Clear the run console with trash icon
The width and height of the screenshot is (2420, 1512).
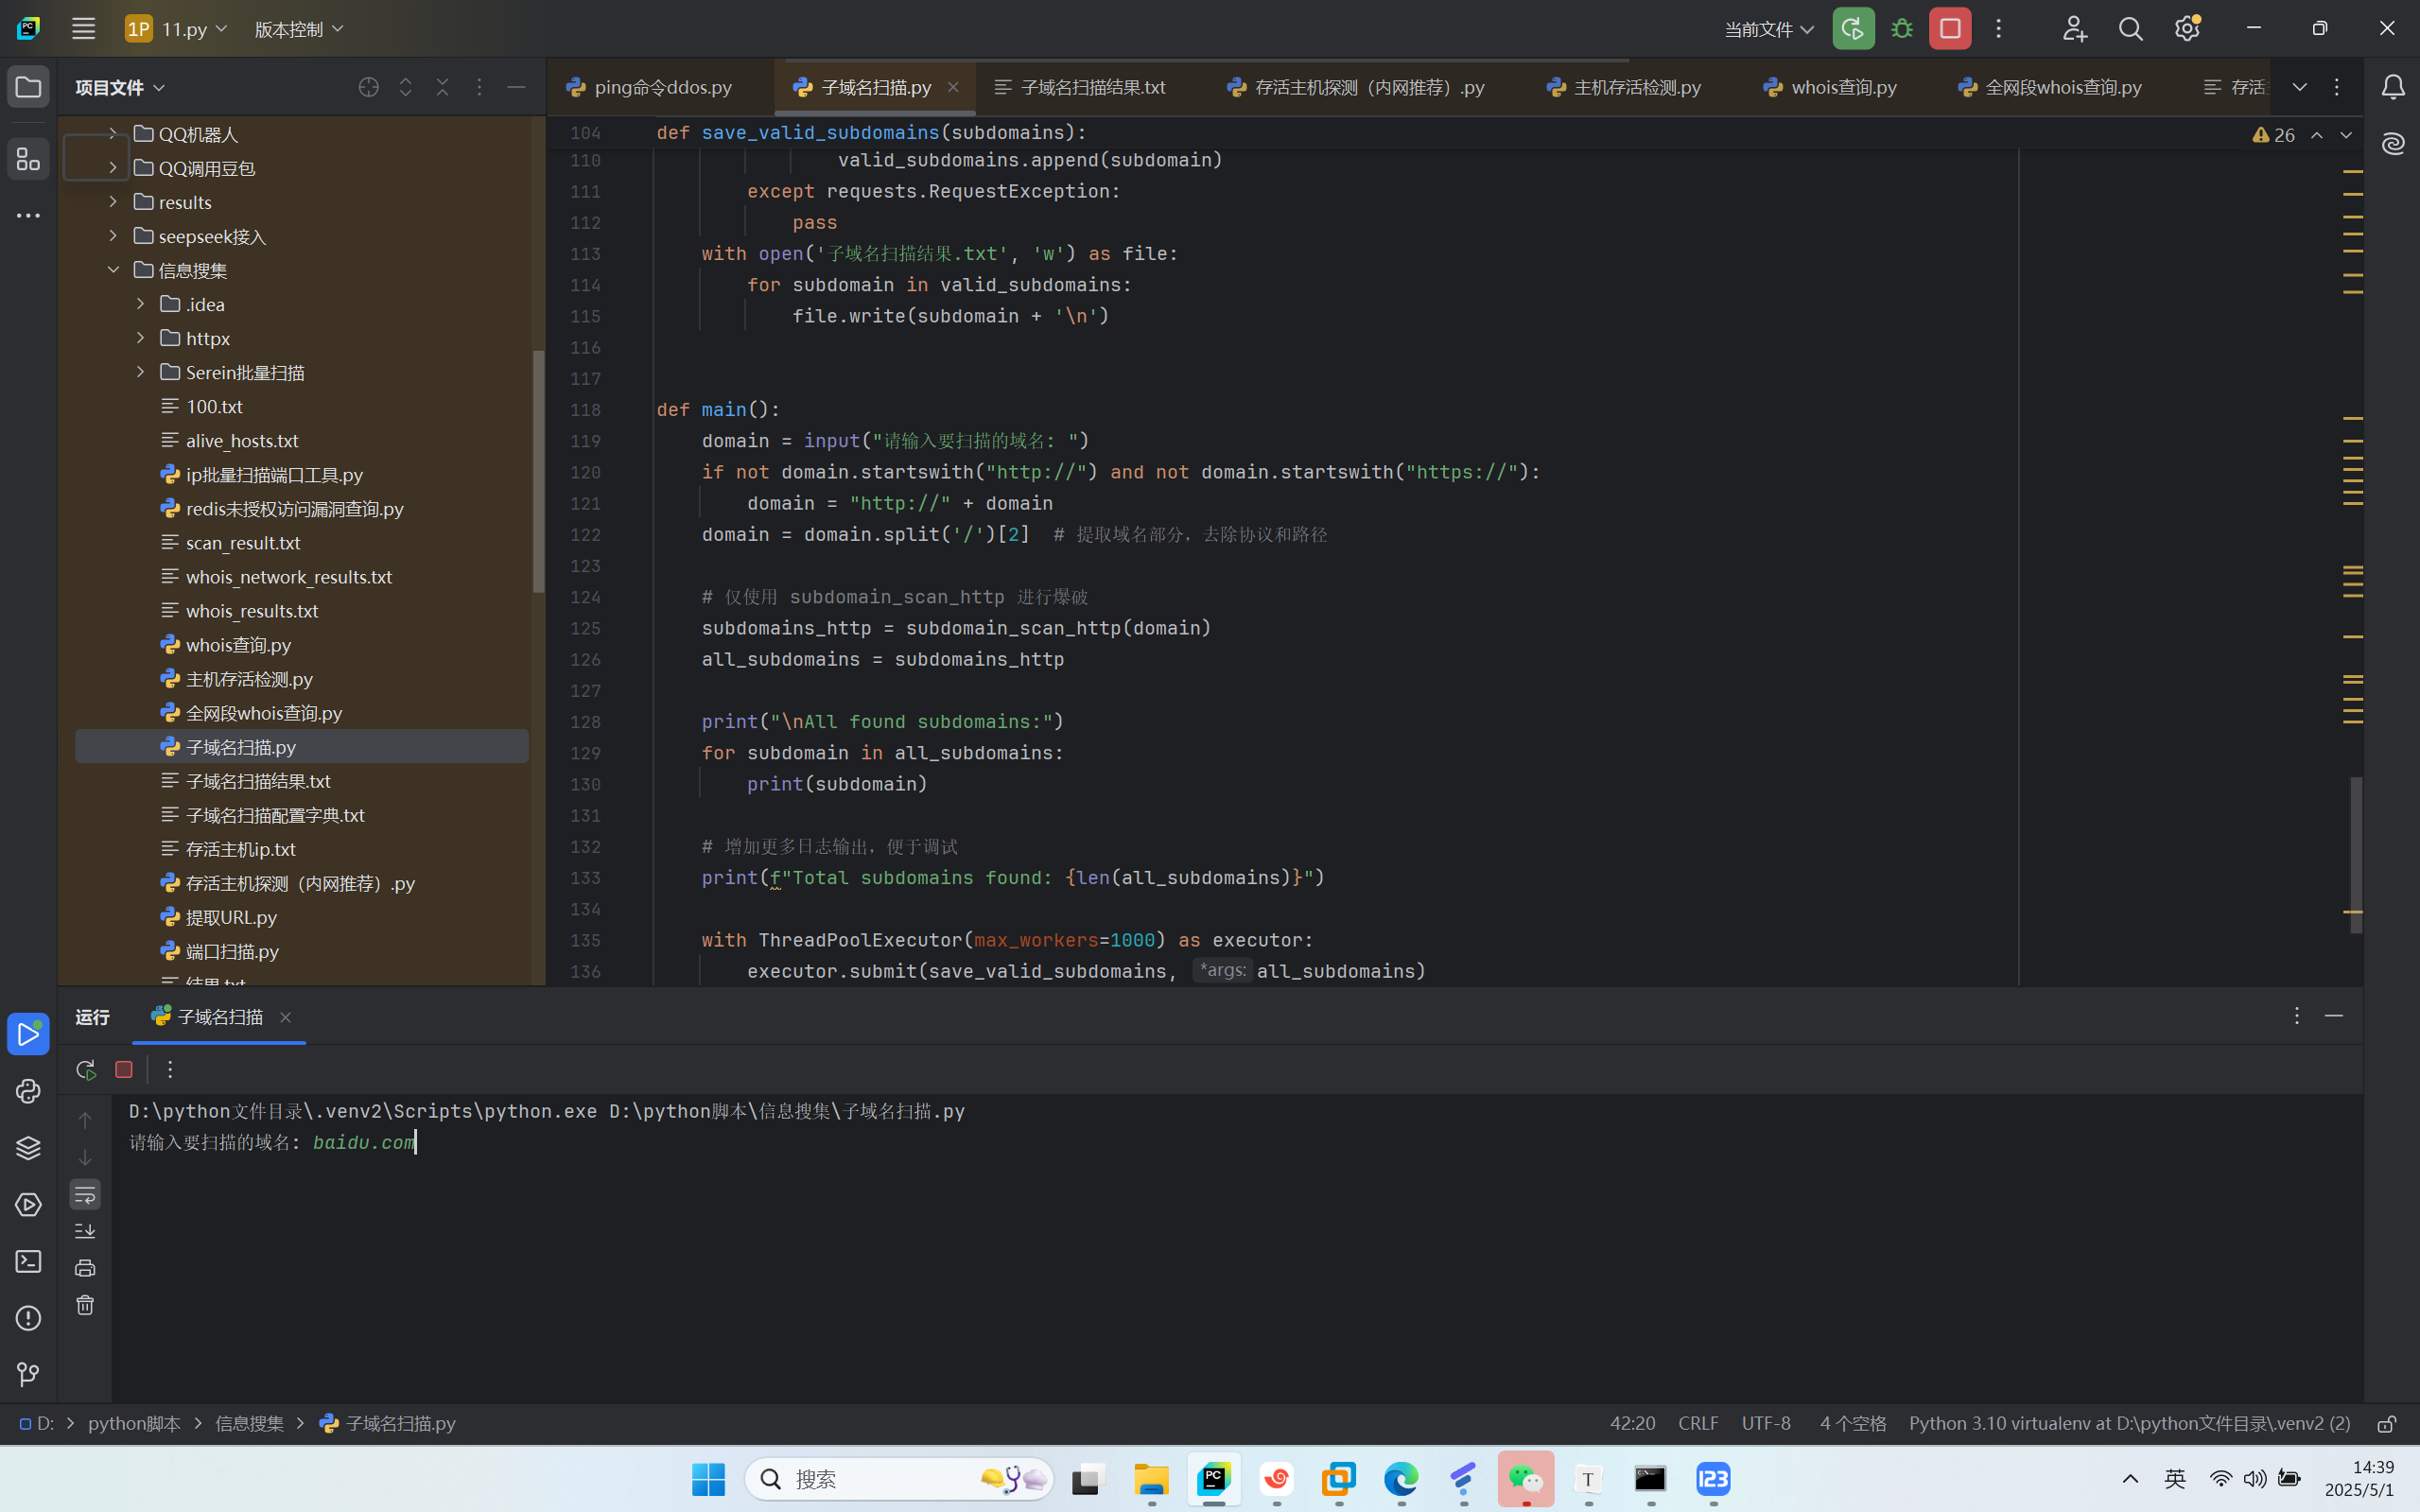pyautogui.click(x=85, y=1305)
